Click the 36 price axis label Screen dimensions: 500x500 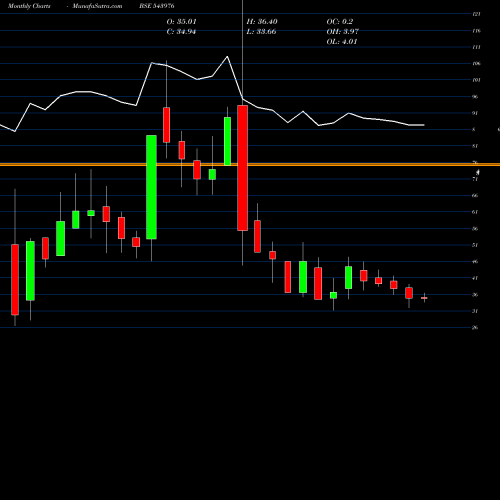(475, 295)
